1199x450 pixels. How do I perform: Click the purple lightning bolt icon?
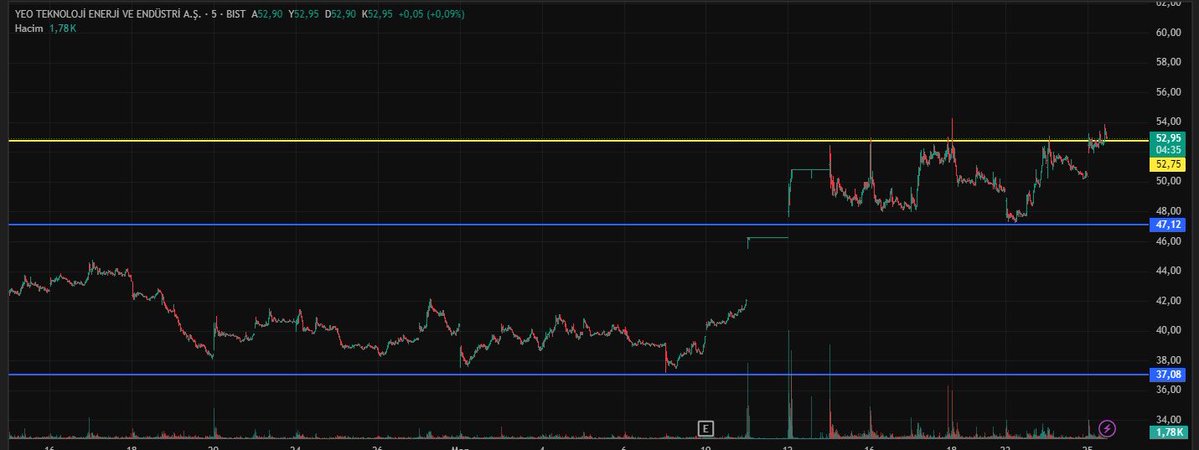(x=1106, y=428)
